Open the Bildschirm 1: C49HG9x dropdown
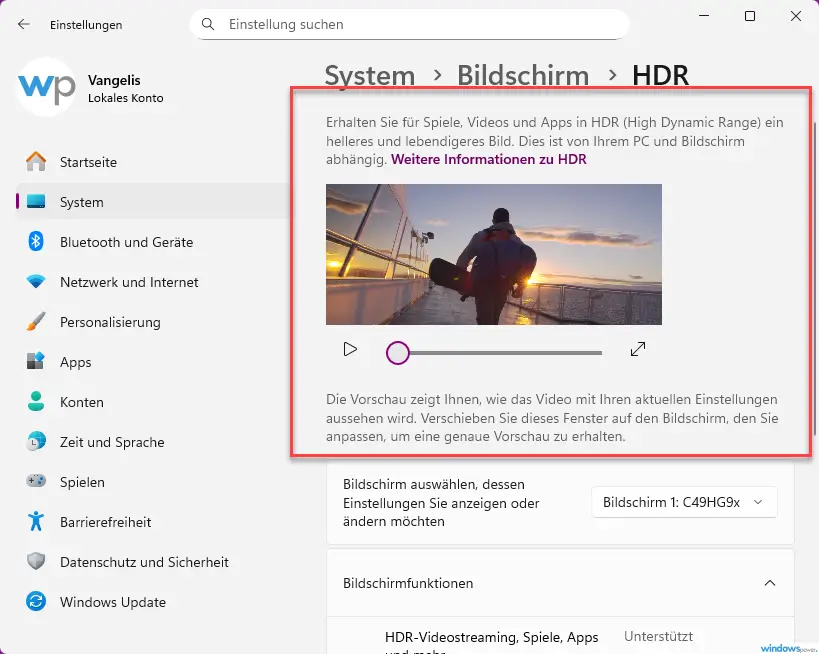The height and width of the screenshot is (654, 819). tap(684, 502)
